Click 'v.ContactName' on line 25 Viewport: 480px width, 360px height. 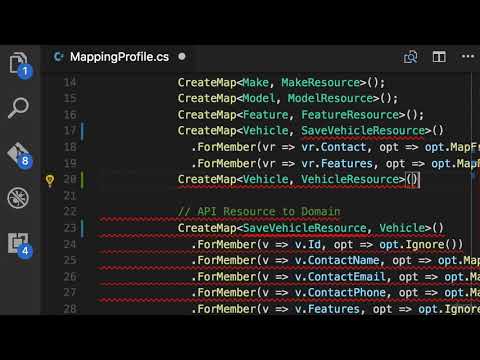(x=337, y=260)
